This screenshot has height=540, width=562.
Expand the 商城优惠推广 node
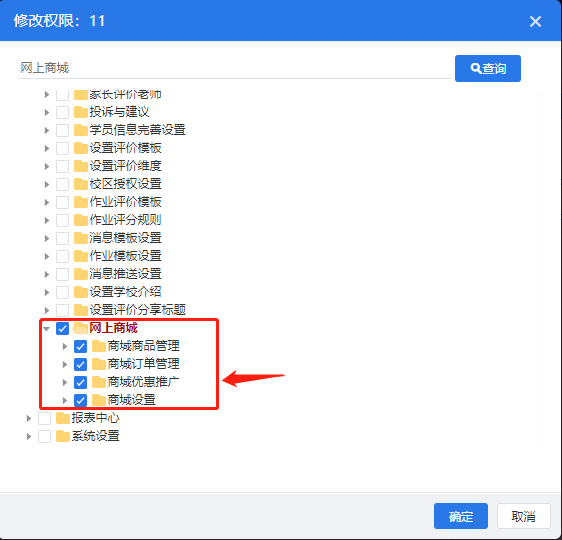coord(65,382)
